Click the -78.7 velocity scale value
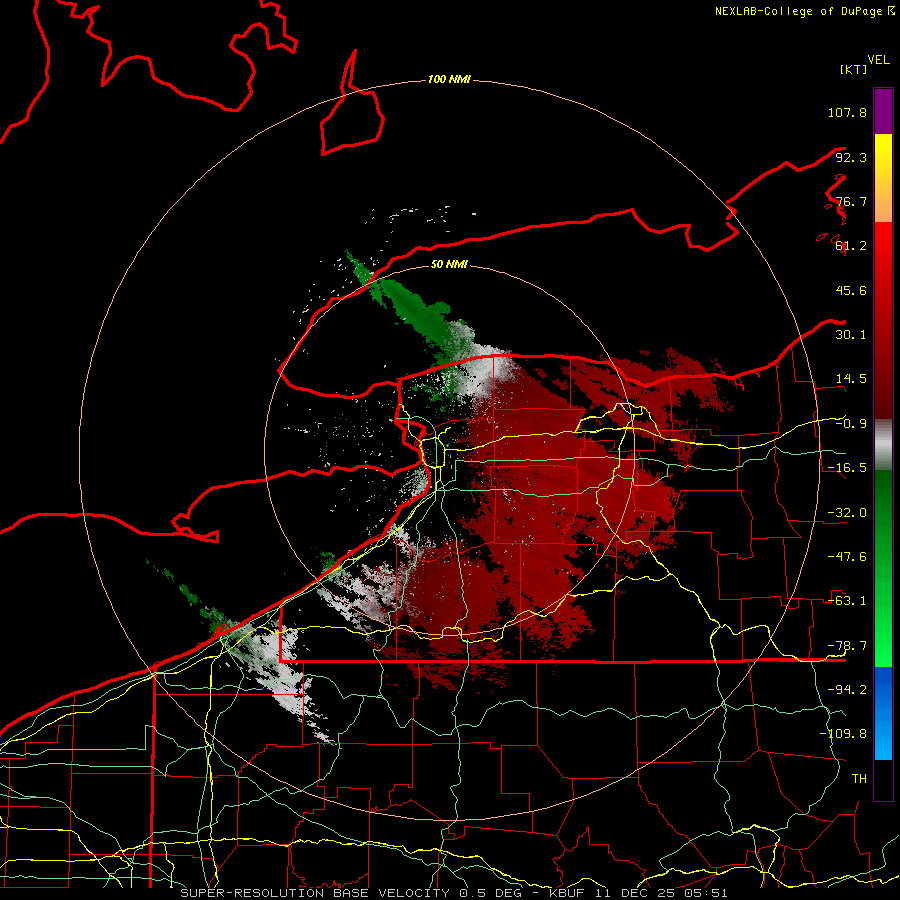The width and height of the screenshot is (900, 900). (x=847, y=646)
